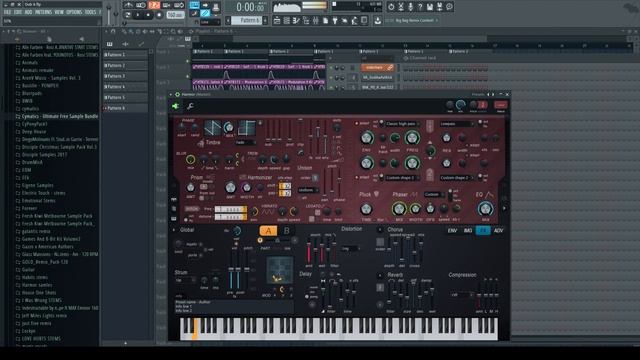Open the Mixer via toolbar icon
Image resolution: width=640 pixels, height=360 pixels.
[x=316, y=20]
